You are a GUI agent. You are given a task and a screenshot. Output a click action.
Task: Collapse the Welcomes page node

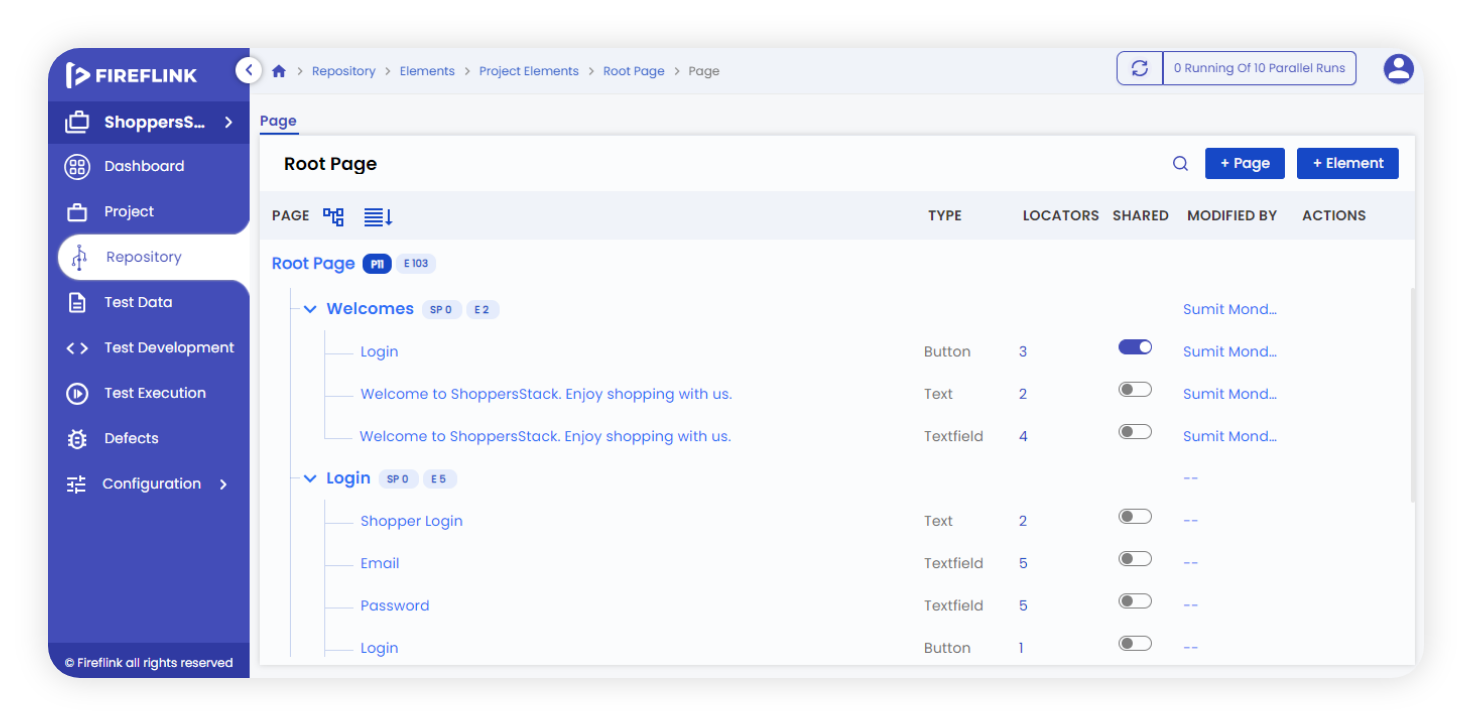tap(310, 309)
